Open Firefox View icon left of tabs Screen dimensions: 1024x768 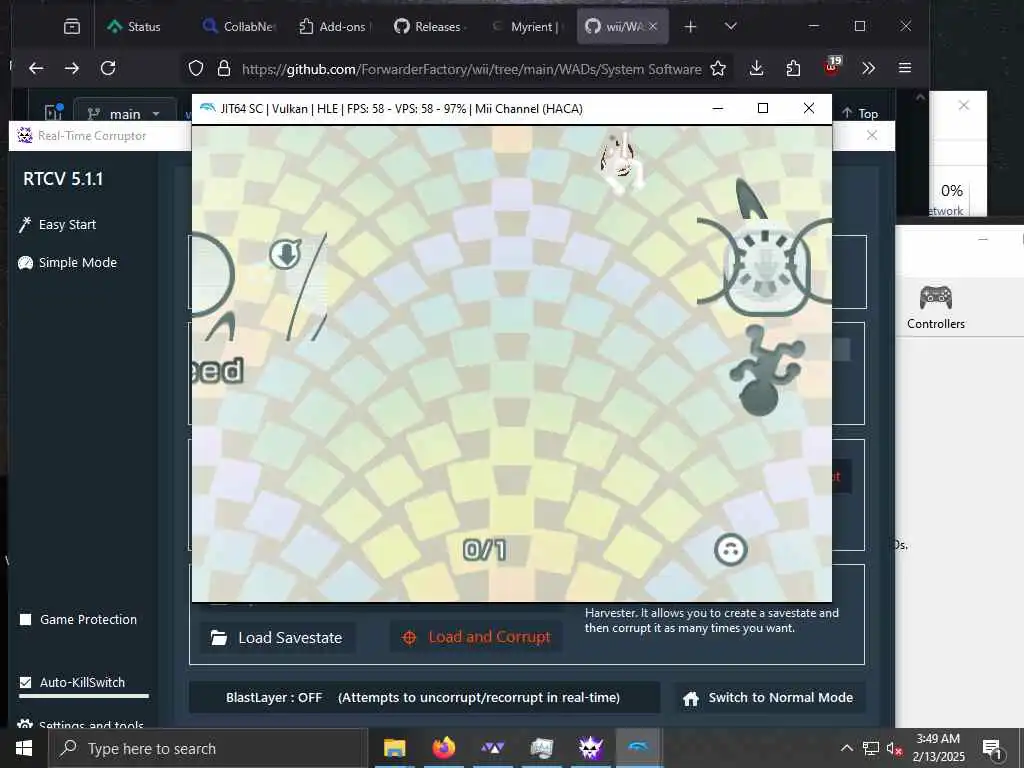pyautogui.click(x=72, y=26)
